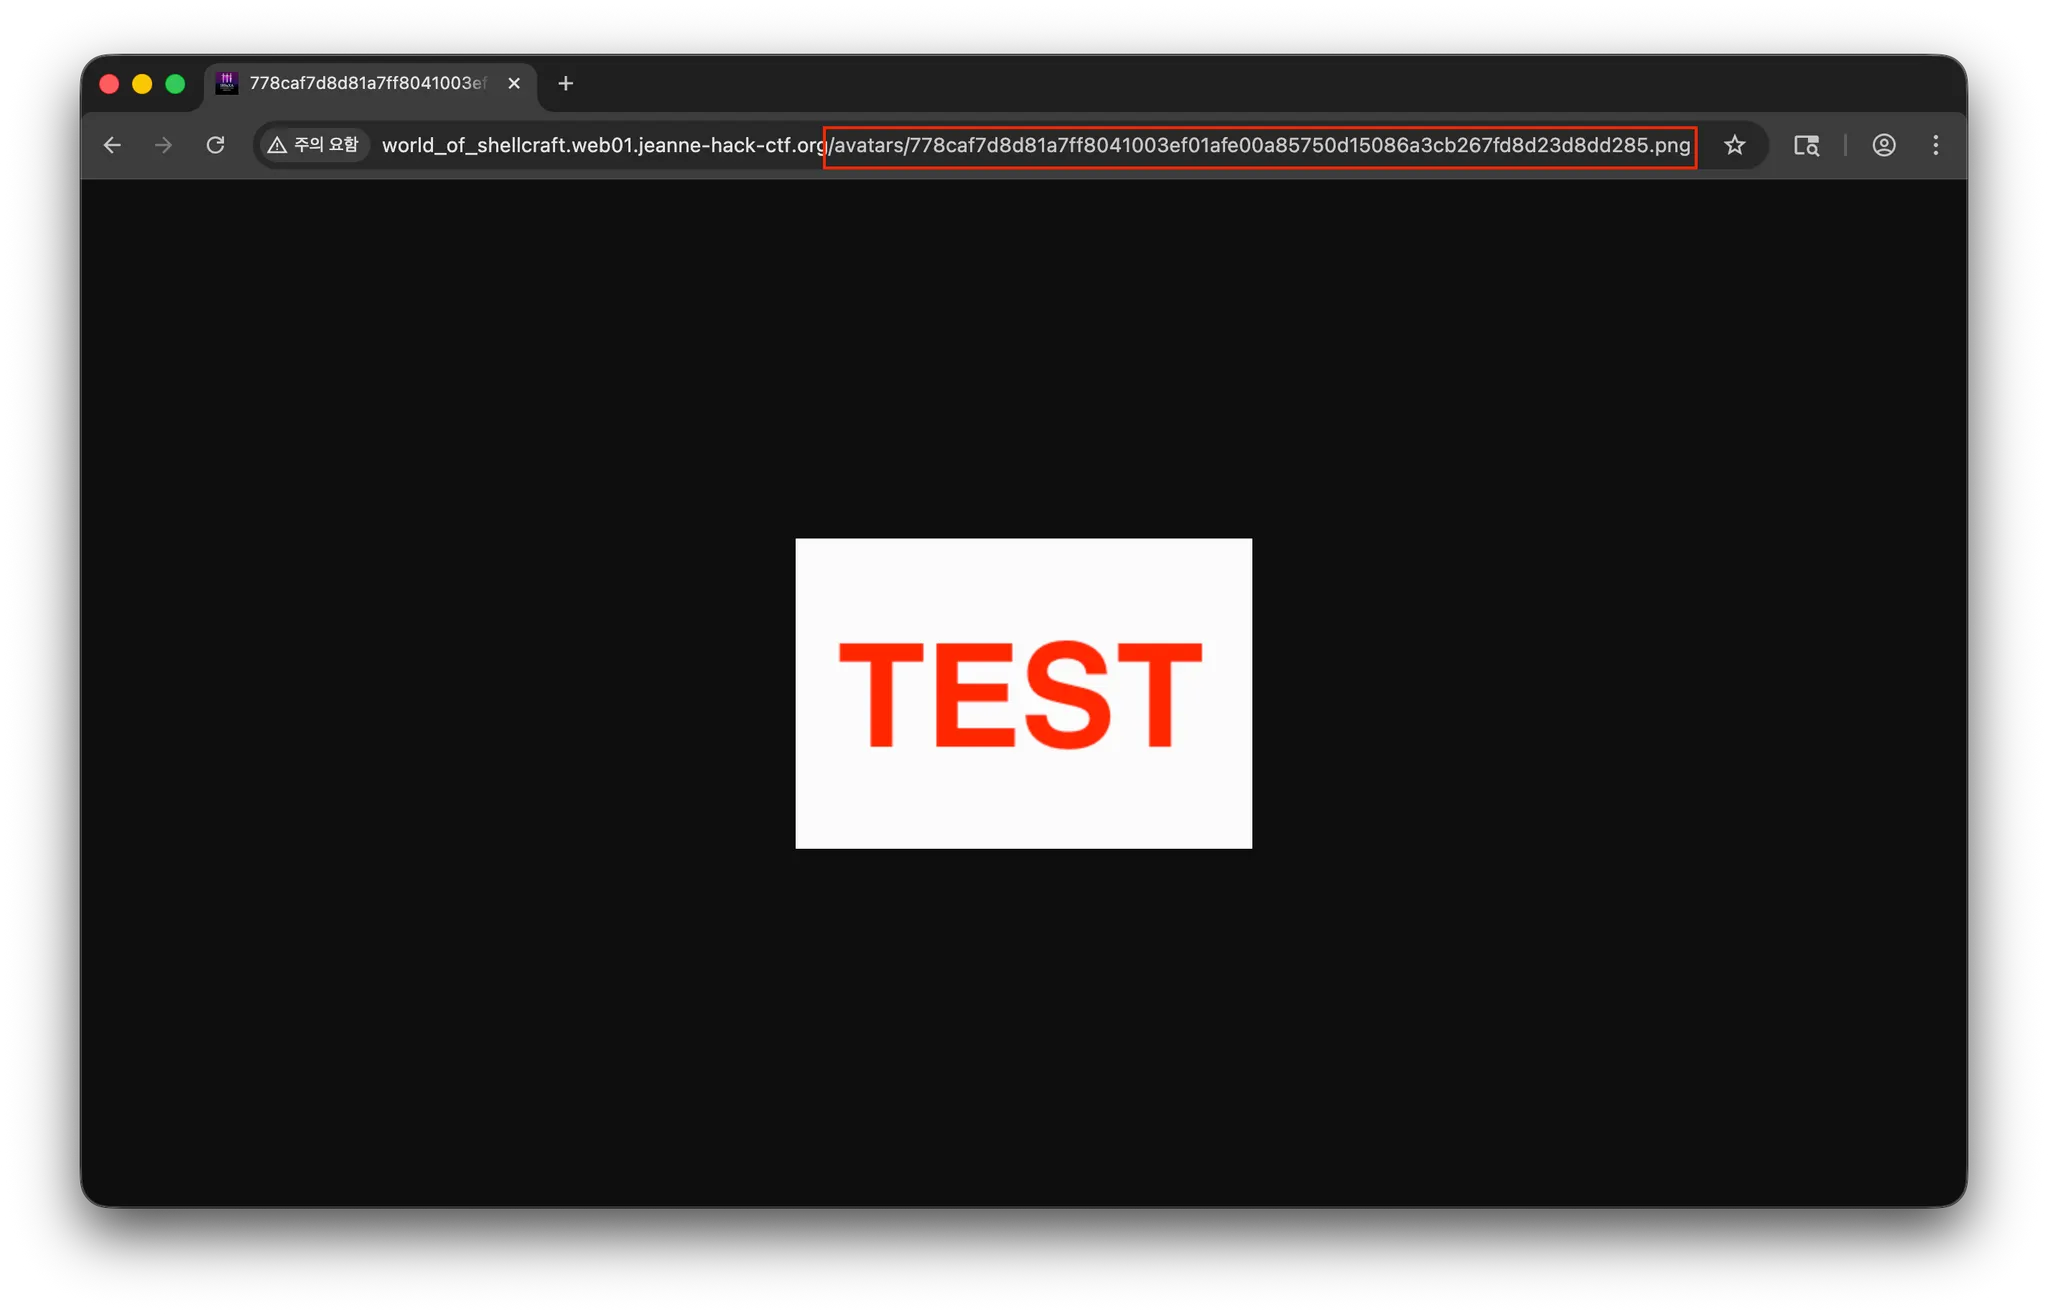This screenshot has width=2048, height=1314.
Task: Open the three-dot Chrome menu
Action: (1935, 145)
